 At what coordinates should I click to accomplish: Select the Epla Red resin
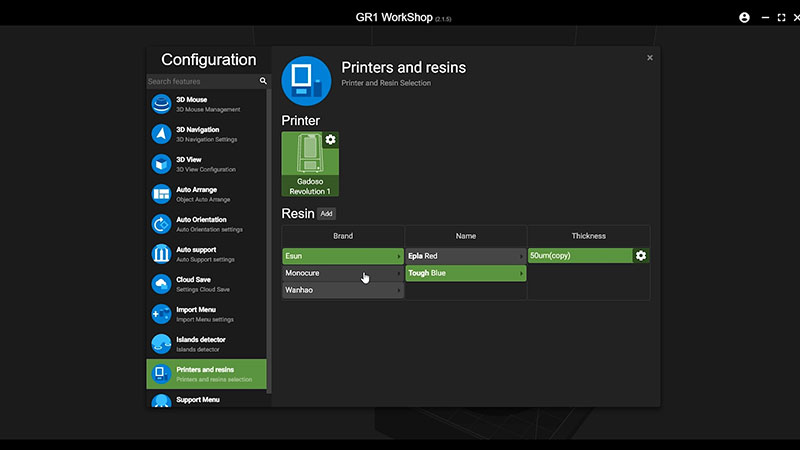tap(465, 256)
